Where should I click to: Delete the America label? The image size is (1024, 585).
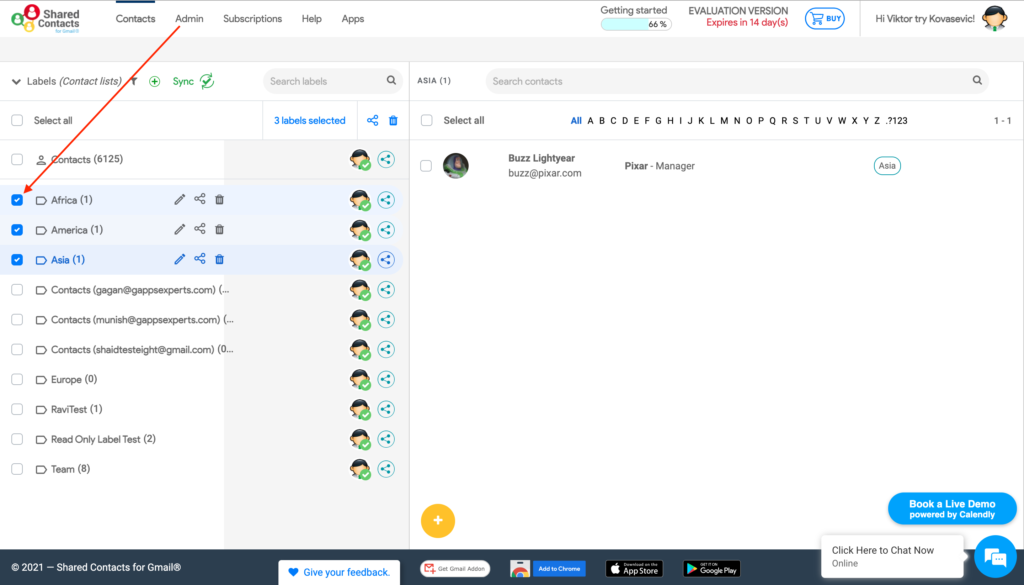coord(219,229)
